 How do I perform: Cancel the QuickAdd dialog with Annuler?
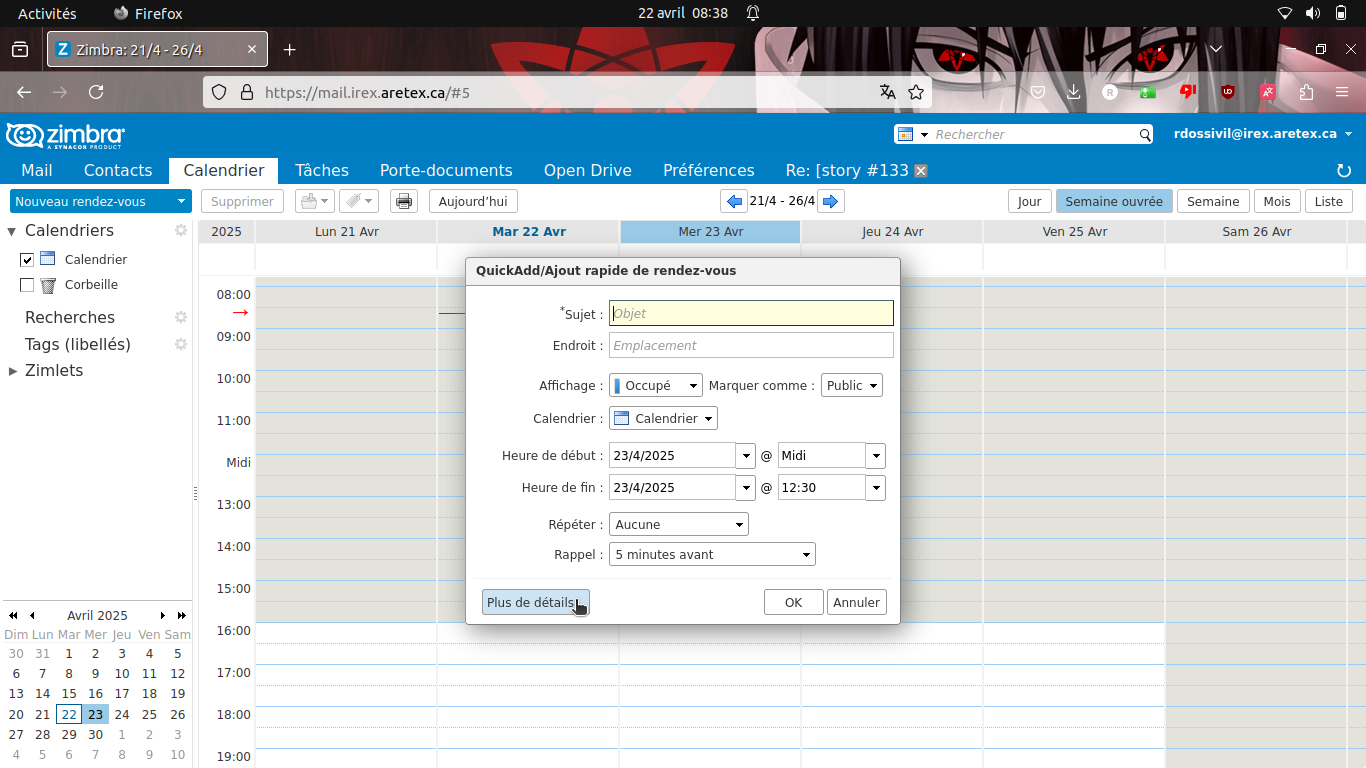point(857,602)
